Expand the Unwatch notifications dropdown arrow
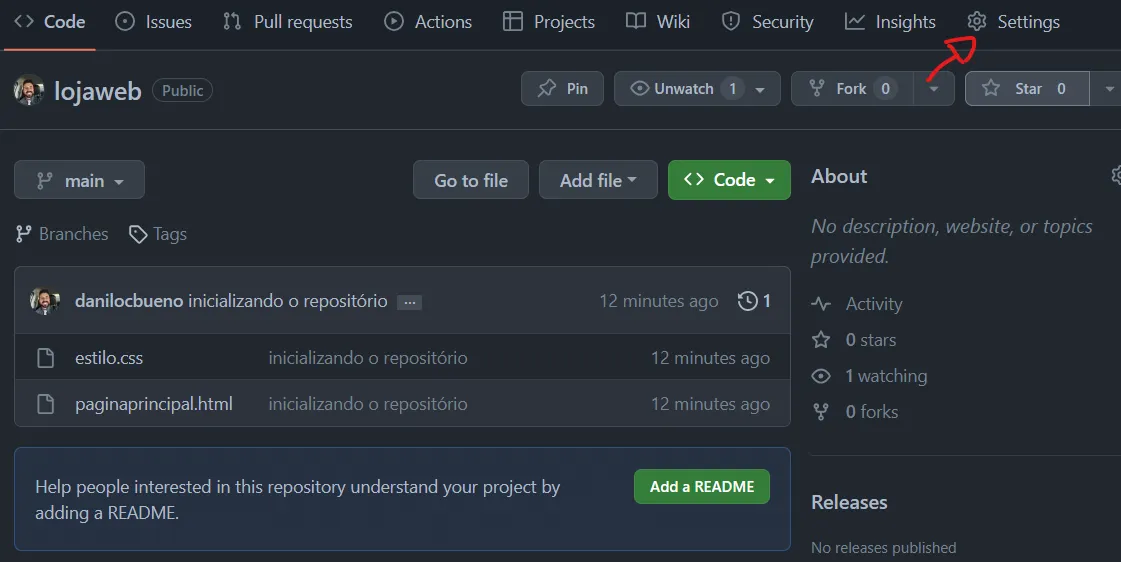 coord(761,89)
